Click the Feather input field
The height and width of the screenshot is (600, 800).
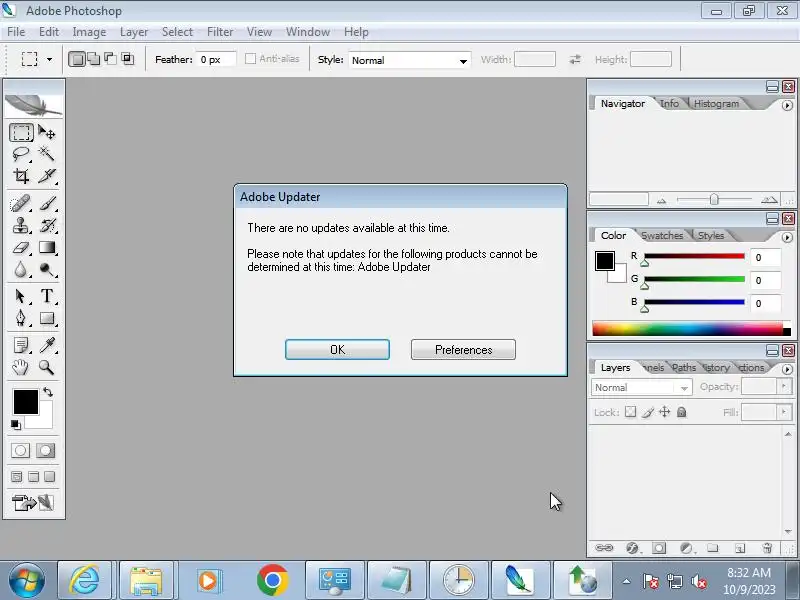coord(217,59)
